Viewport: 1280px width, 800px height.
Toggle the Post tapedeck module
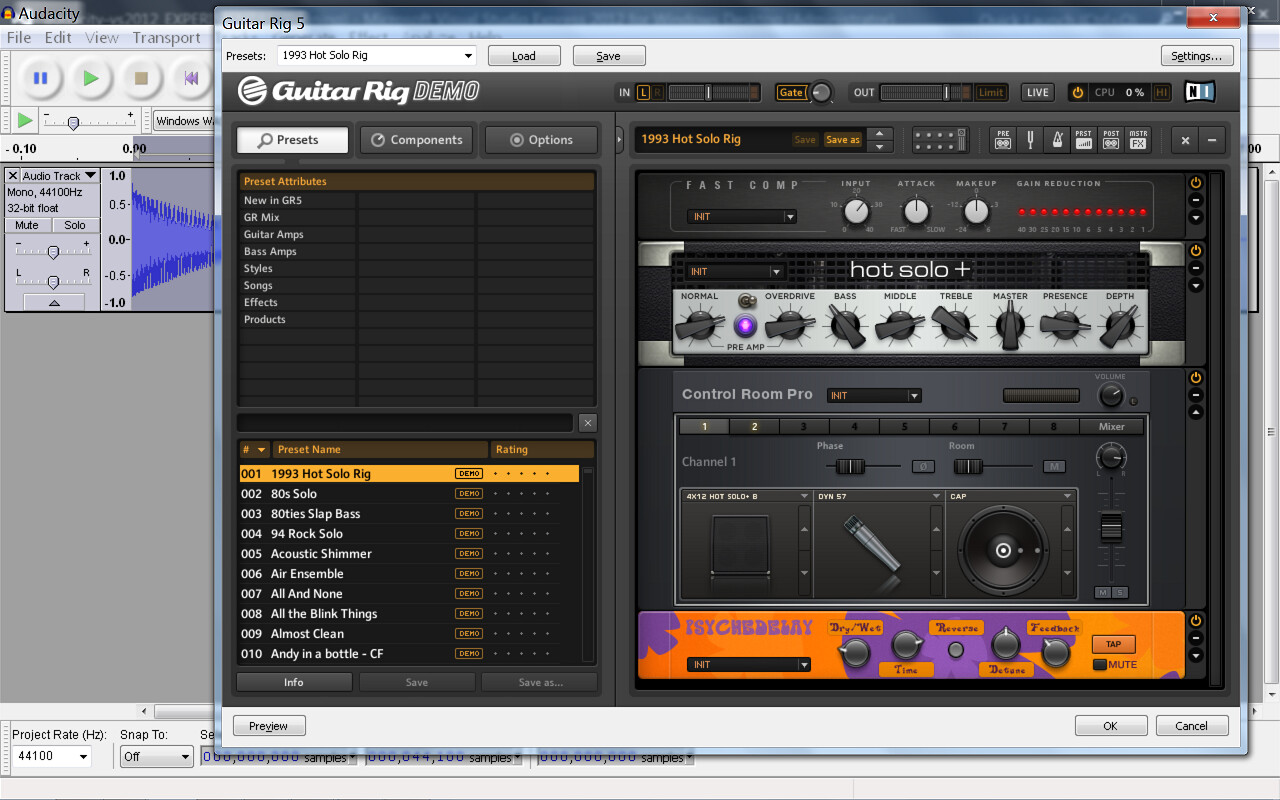1111,140
